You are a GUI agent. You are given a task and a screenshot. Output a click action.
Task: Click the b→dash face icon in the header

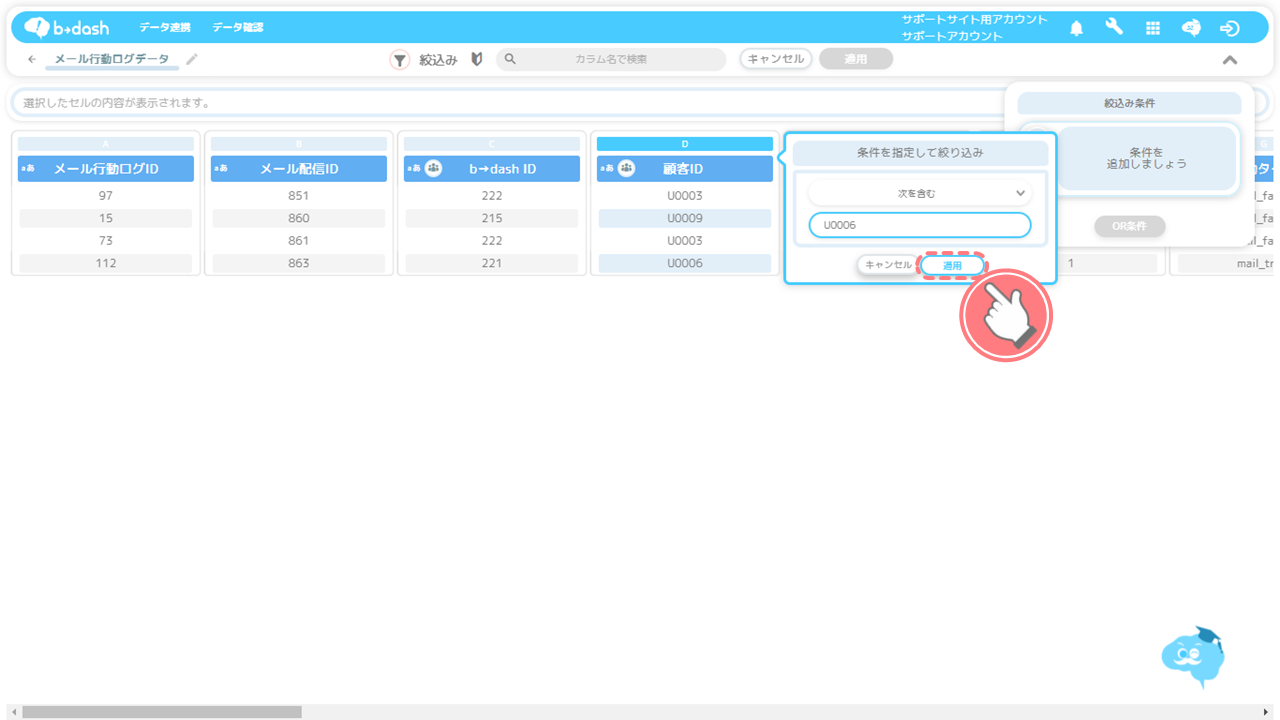coord(1191,28)
